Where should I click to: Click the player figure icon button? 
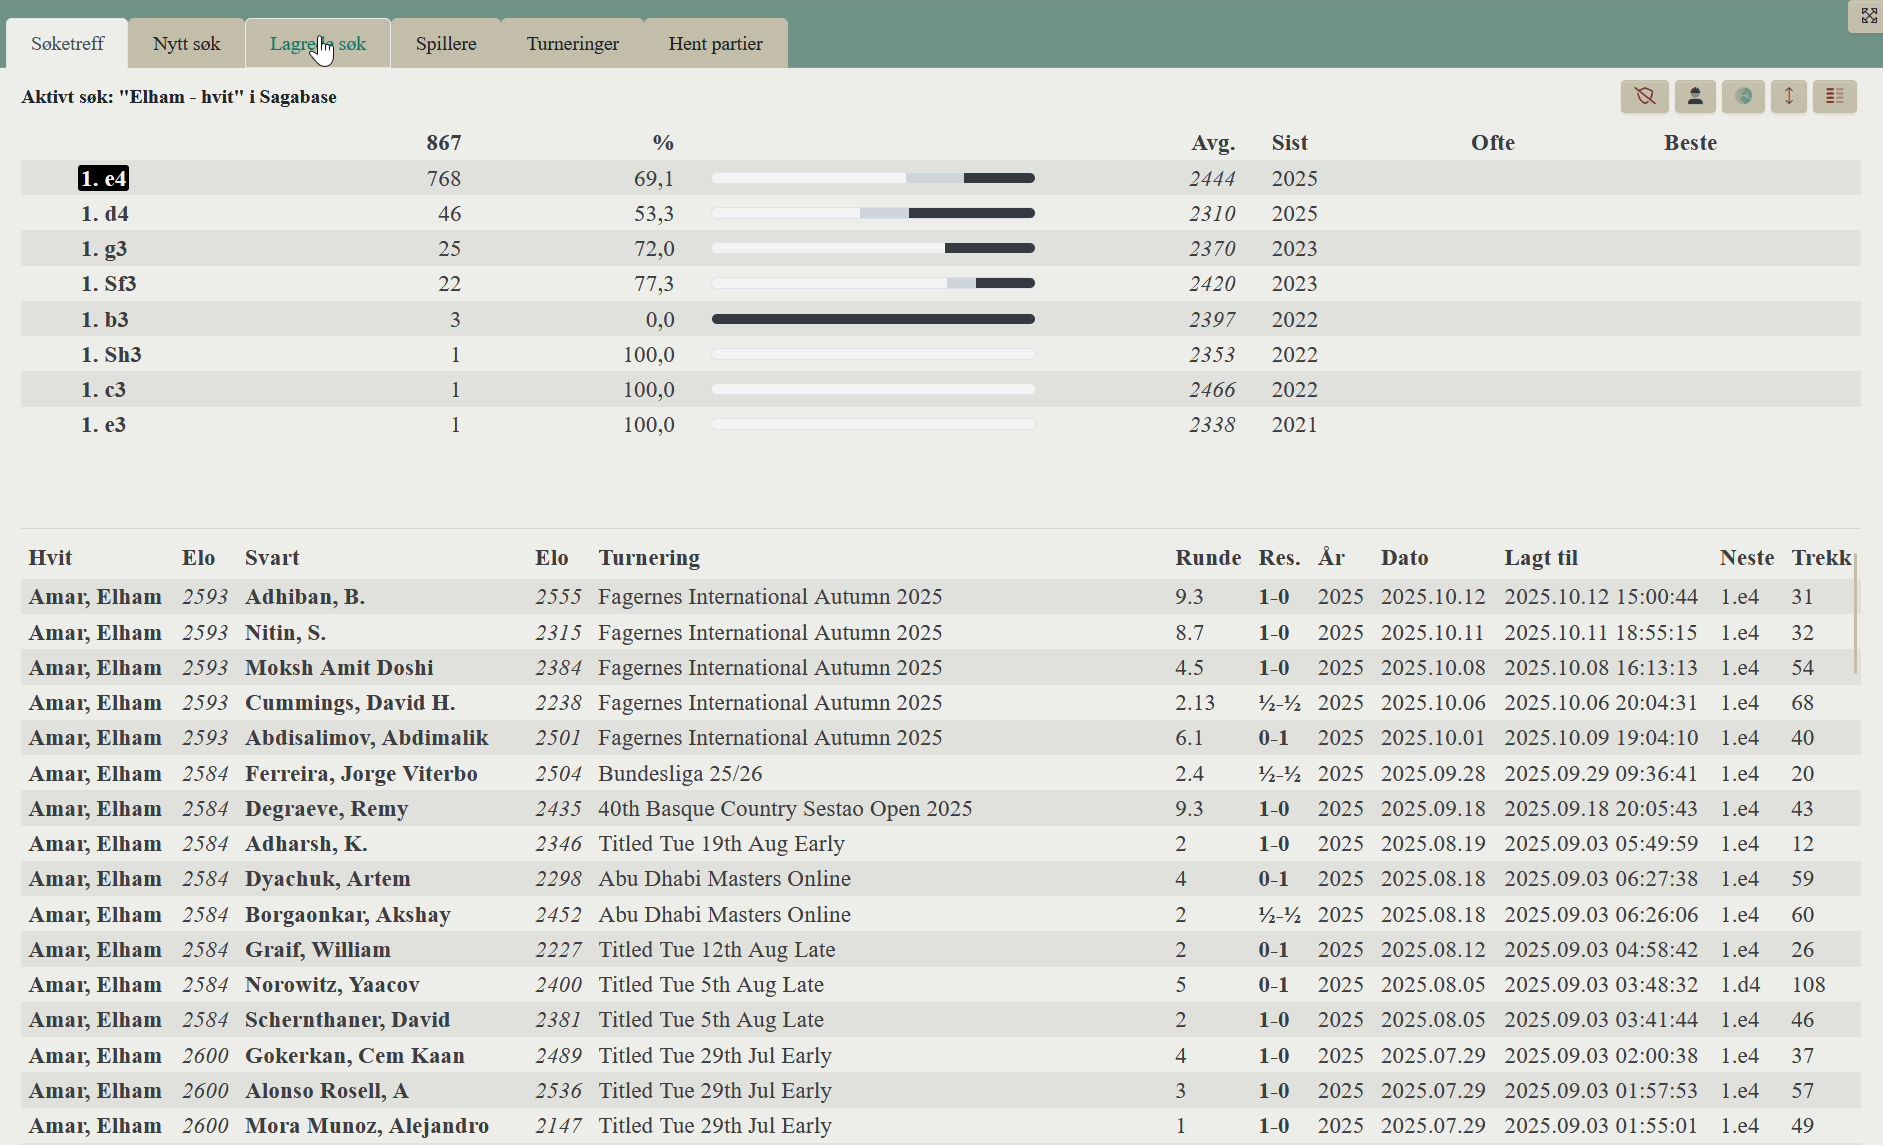tap(1695, 97)
